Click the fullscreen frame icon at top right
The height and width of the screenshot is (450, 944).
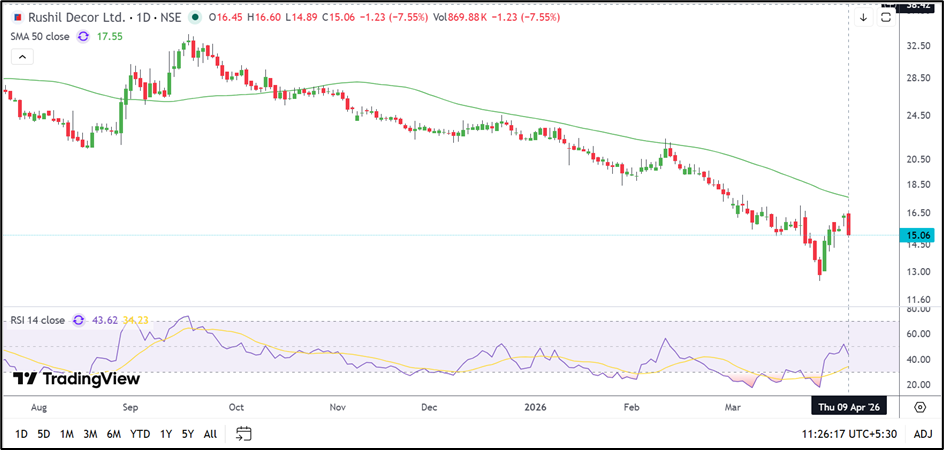click(886, 17)
